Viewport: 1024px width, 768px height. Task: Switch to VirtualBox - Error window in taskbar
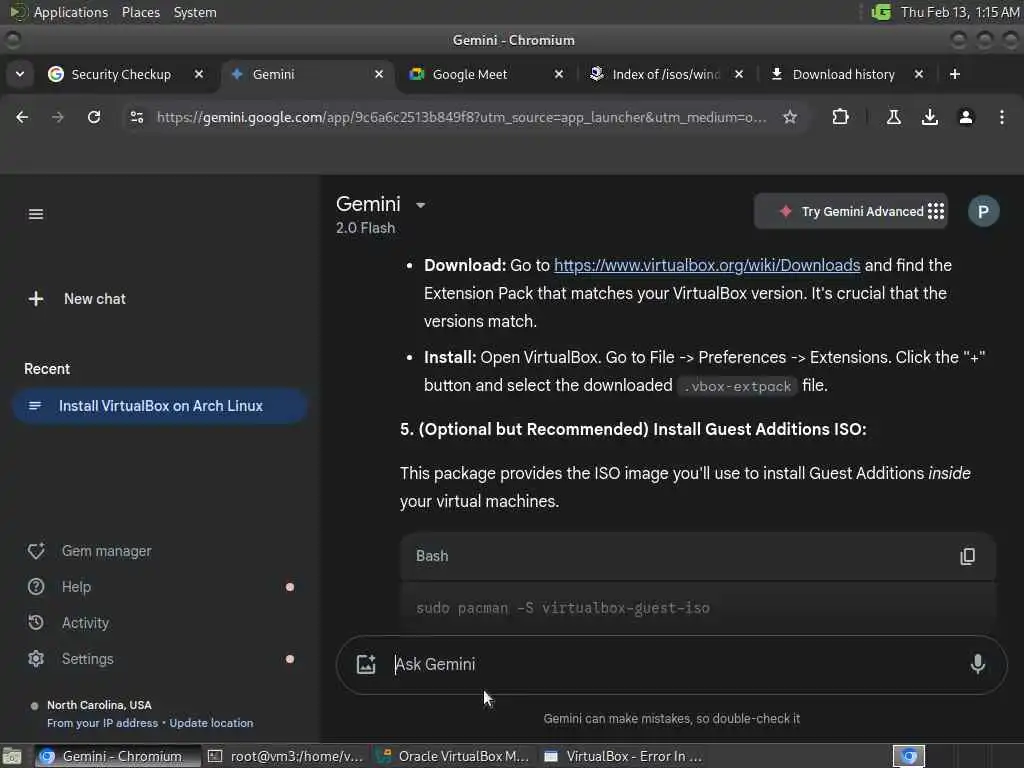click(622, 756)
